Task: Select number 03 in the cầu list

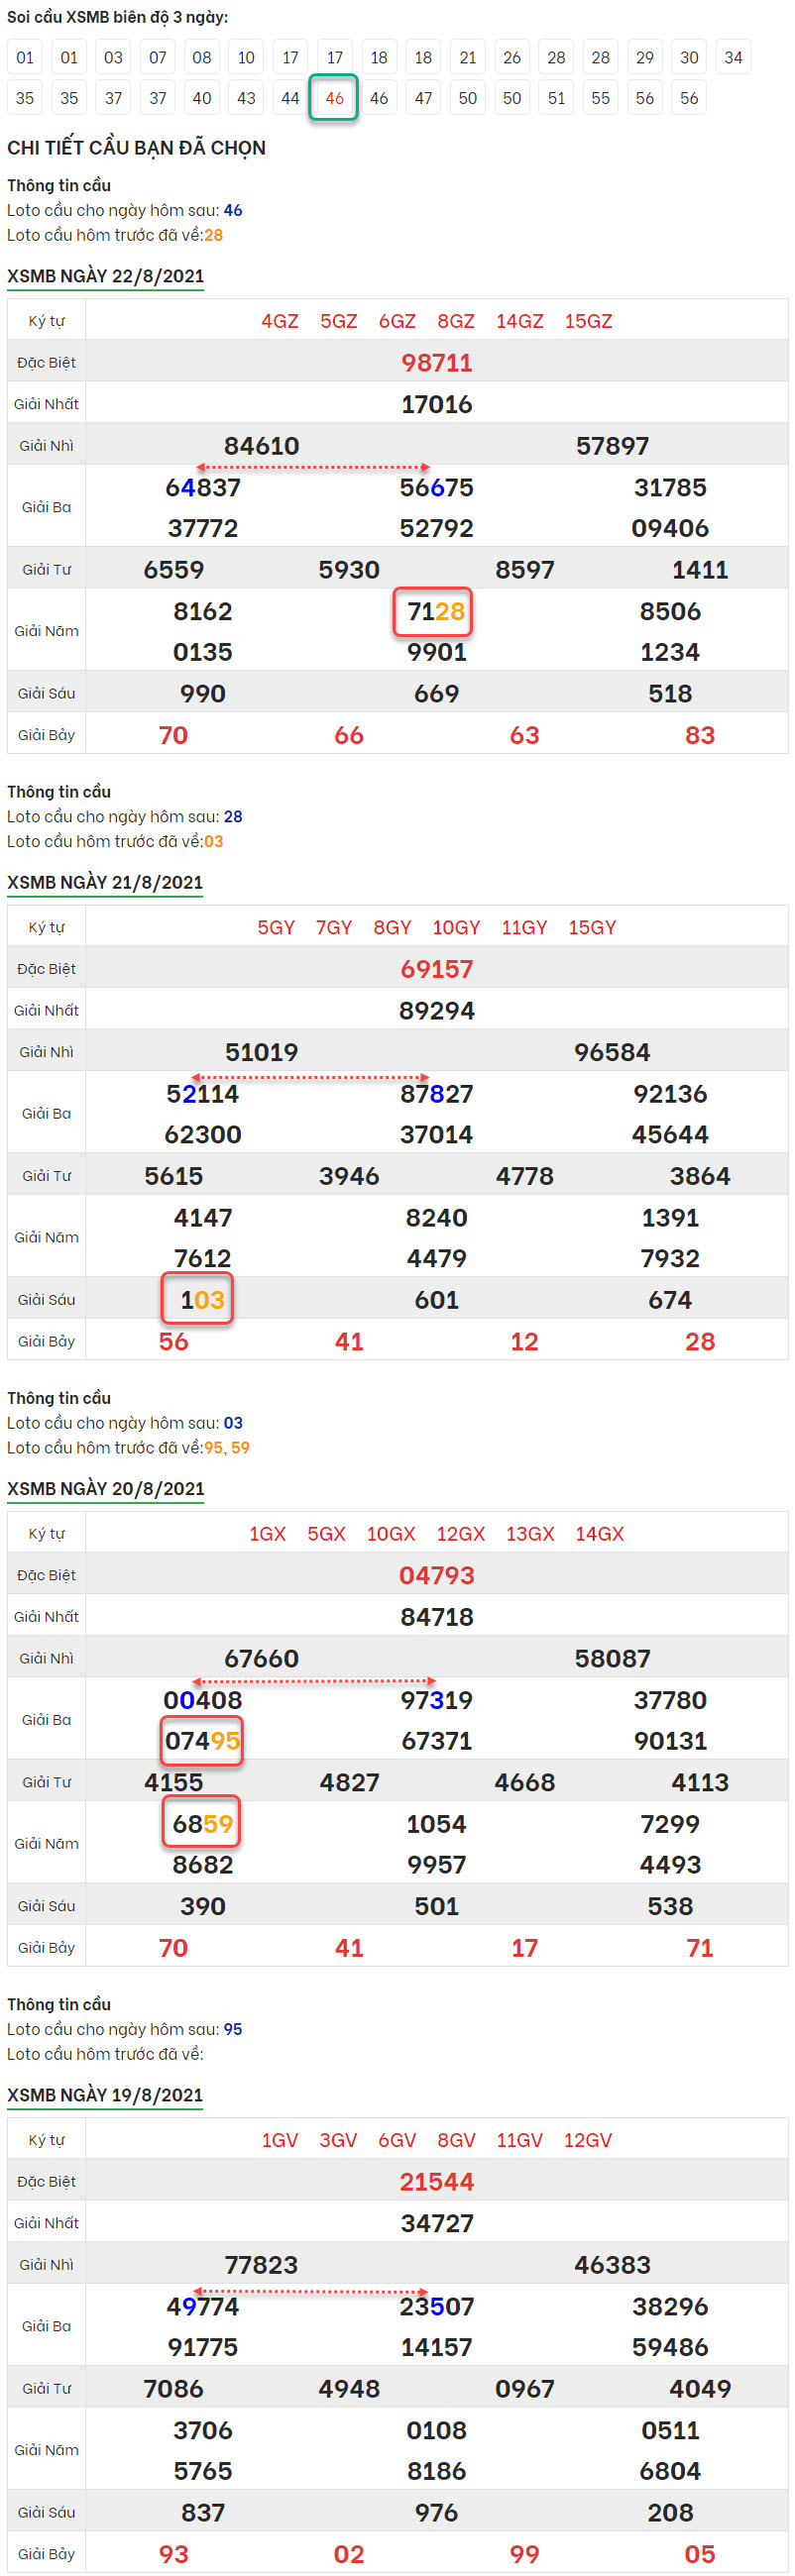Action: (x=113, y=57)
